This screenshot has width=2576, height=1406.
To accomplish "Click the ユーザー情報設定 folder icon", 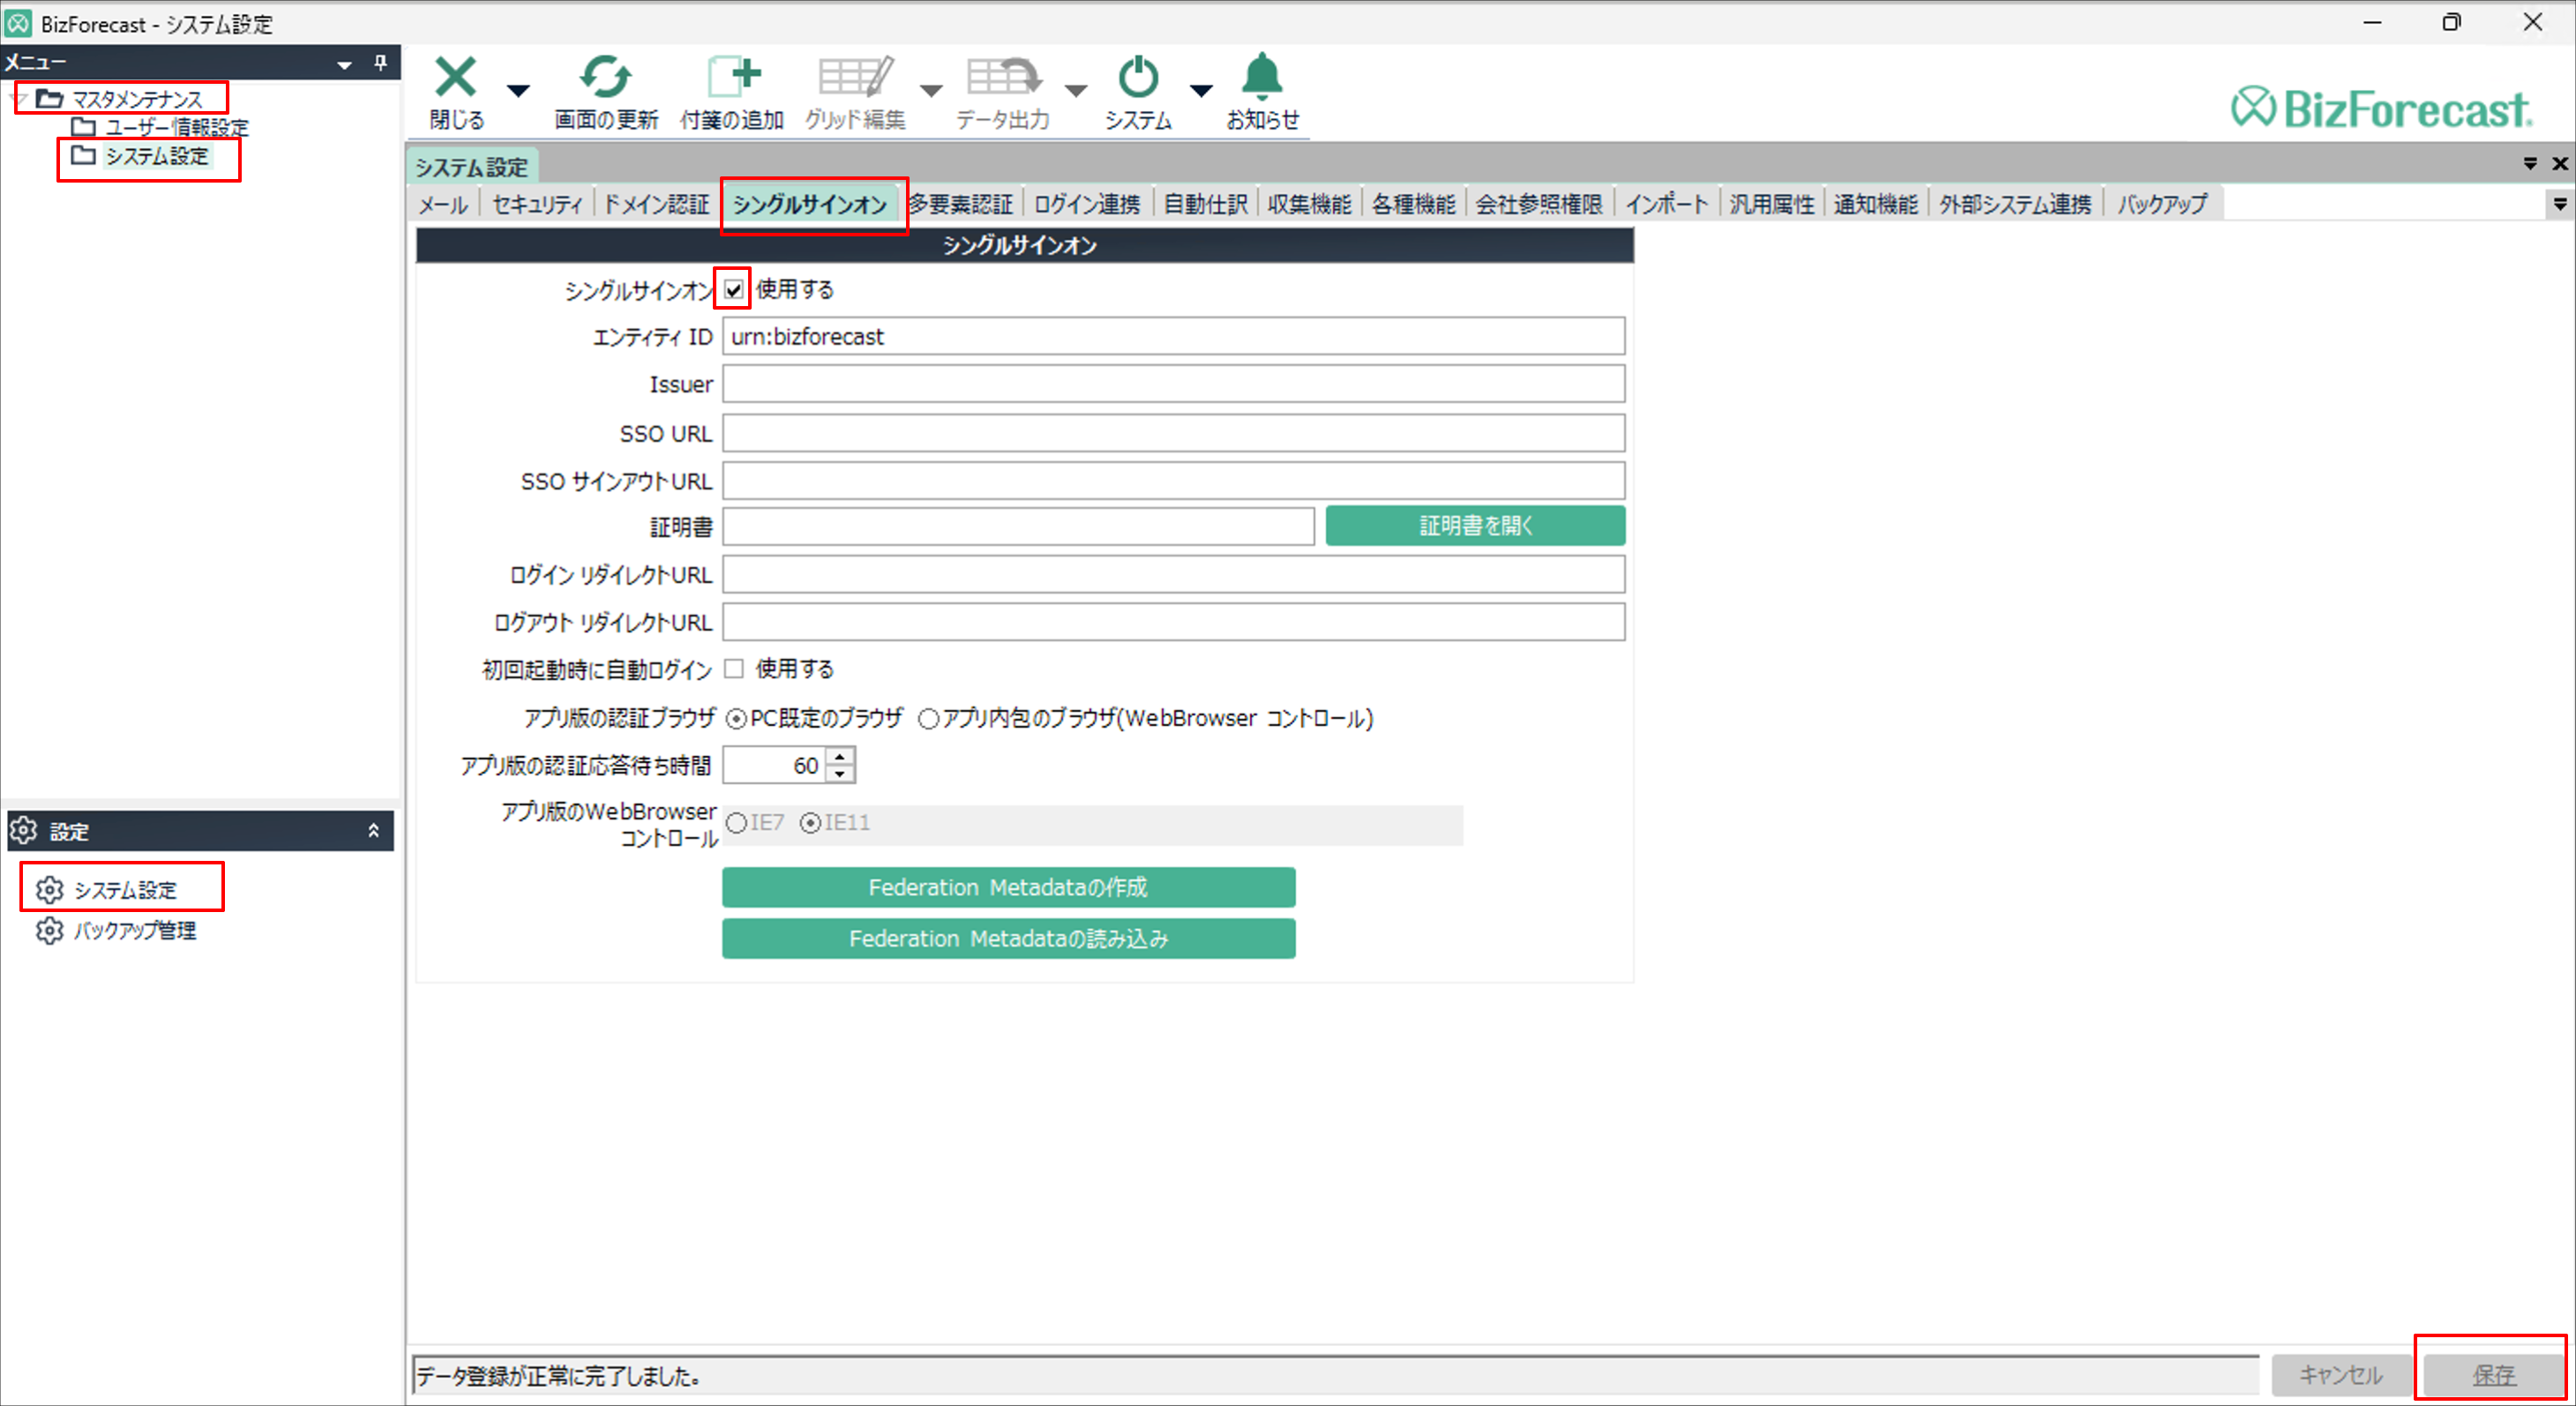I will [x=83, y=127].
